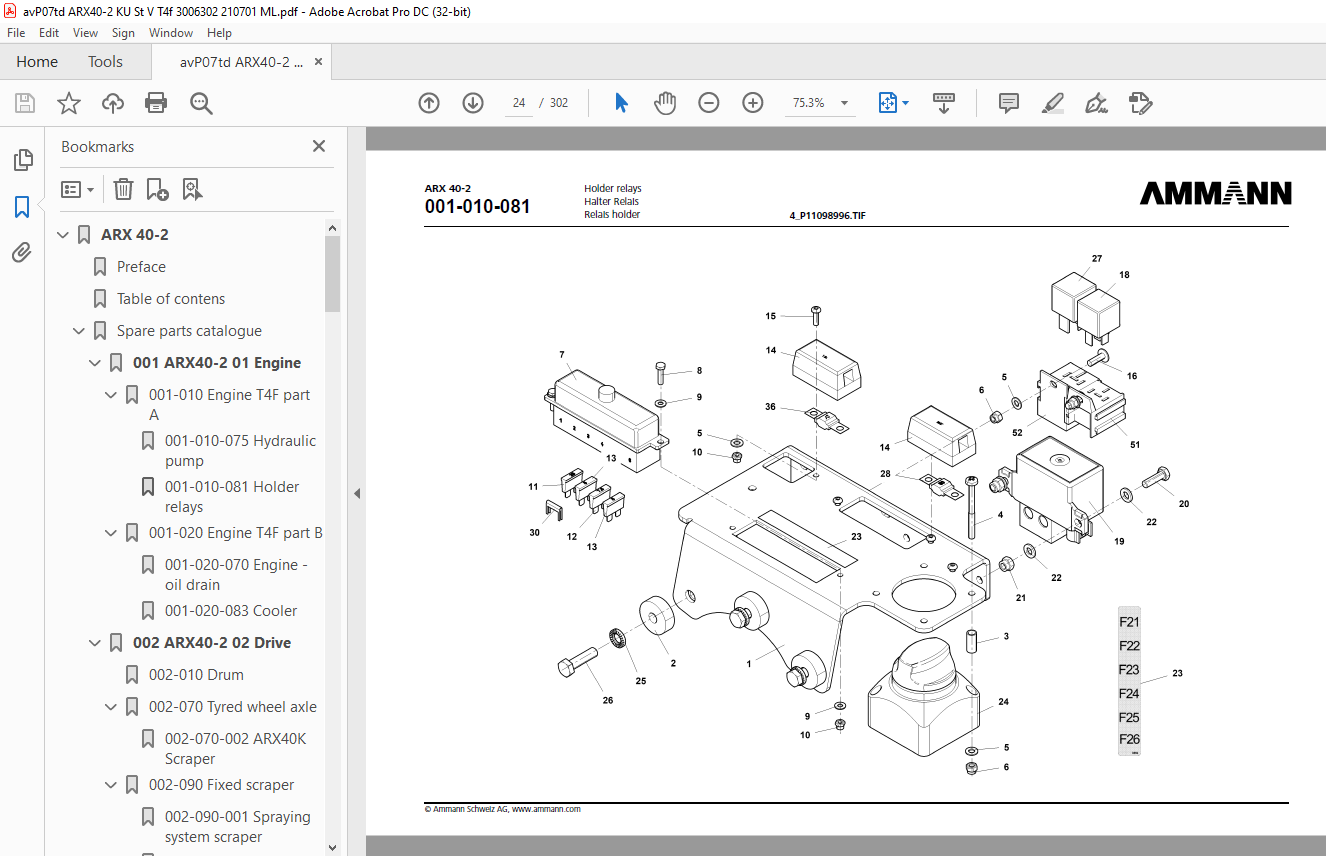This screenshot has height=856, width=1326.
Task: Open the Attachments paperclip panel
Action: pos(22,253)
